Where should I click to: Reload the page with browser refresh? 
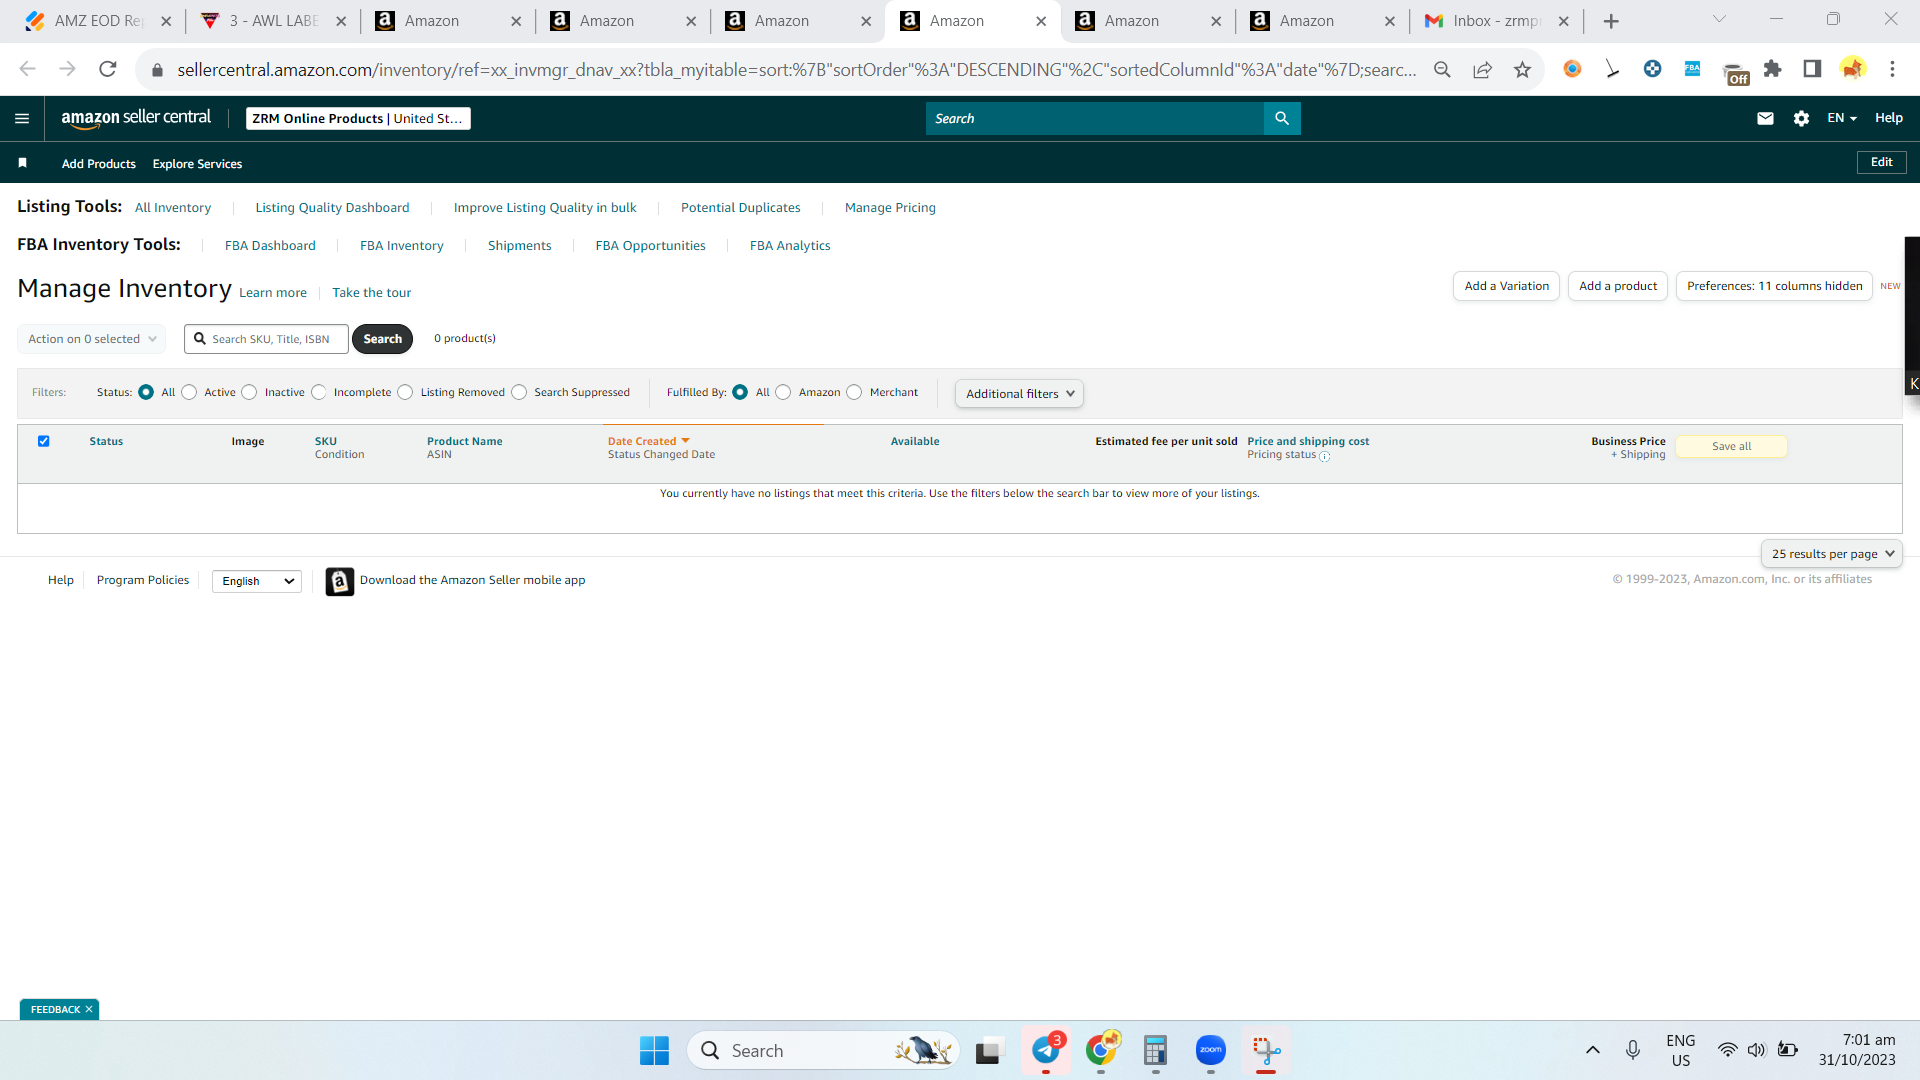[x=108, y=69]
